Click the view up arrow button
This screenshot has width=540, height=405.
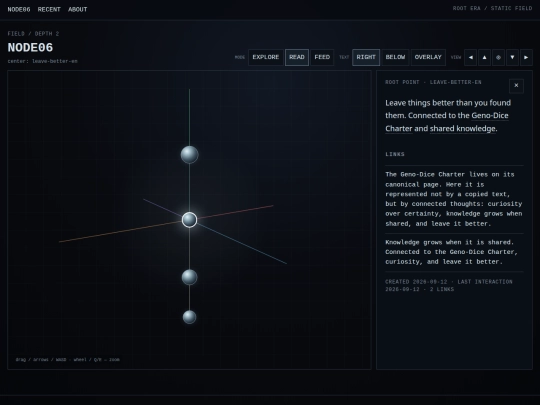click(485, 58)
